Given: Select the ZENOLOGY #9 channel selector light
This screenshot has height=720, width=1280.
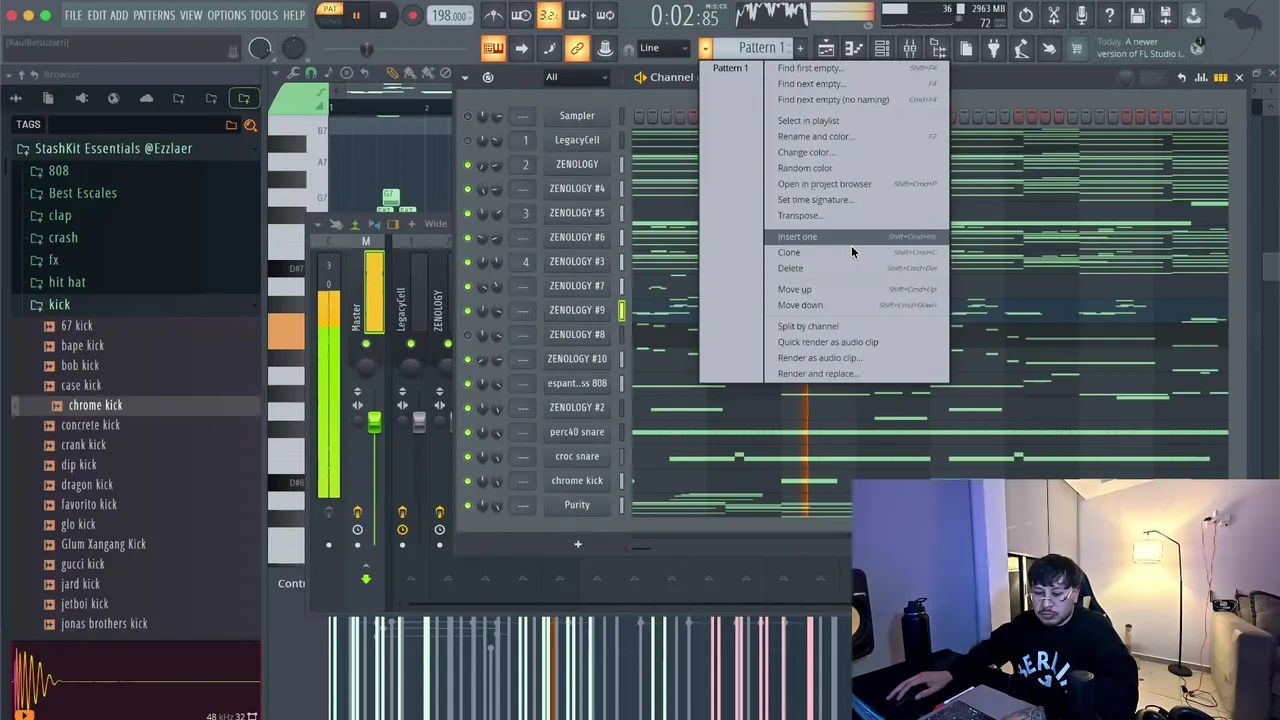Looking at the screenshot, I should 621,310.
